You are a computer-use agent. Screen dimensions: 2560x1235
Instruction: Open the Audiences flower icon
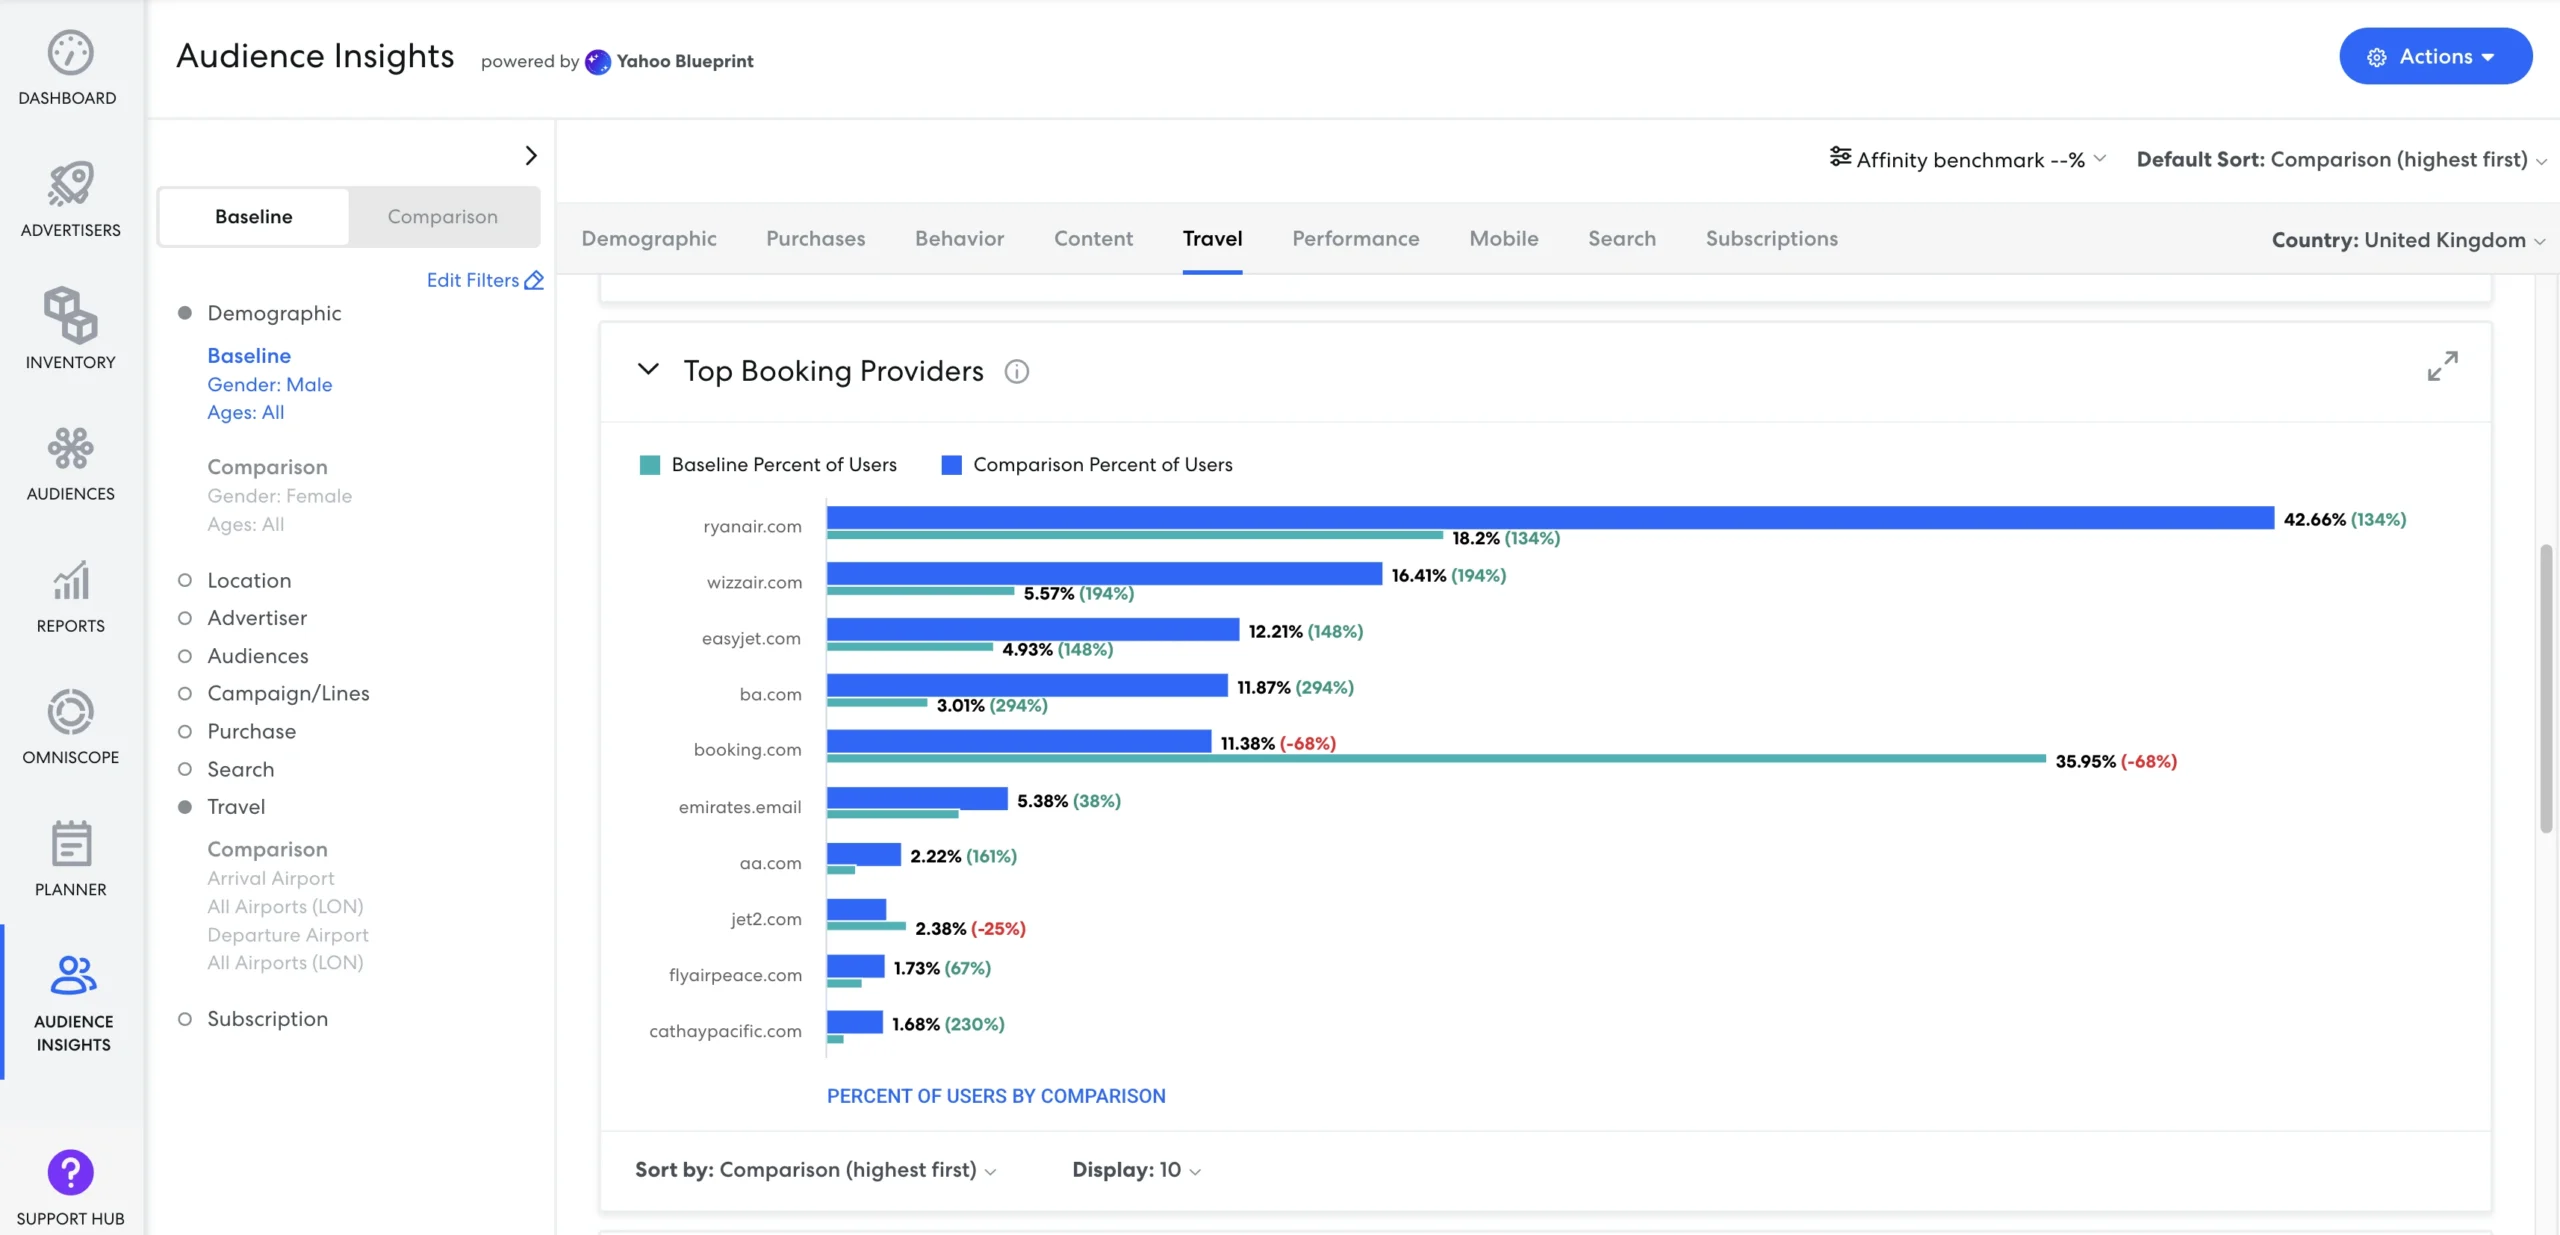click(70, 448)
